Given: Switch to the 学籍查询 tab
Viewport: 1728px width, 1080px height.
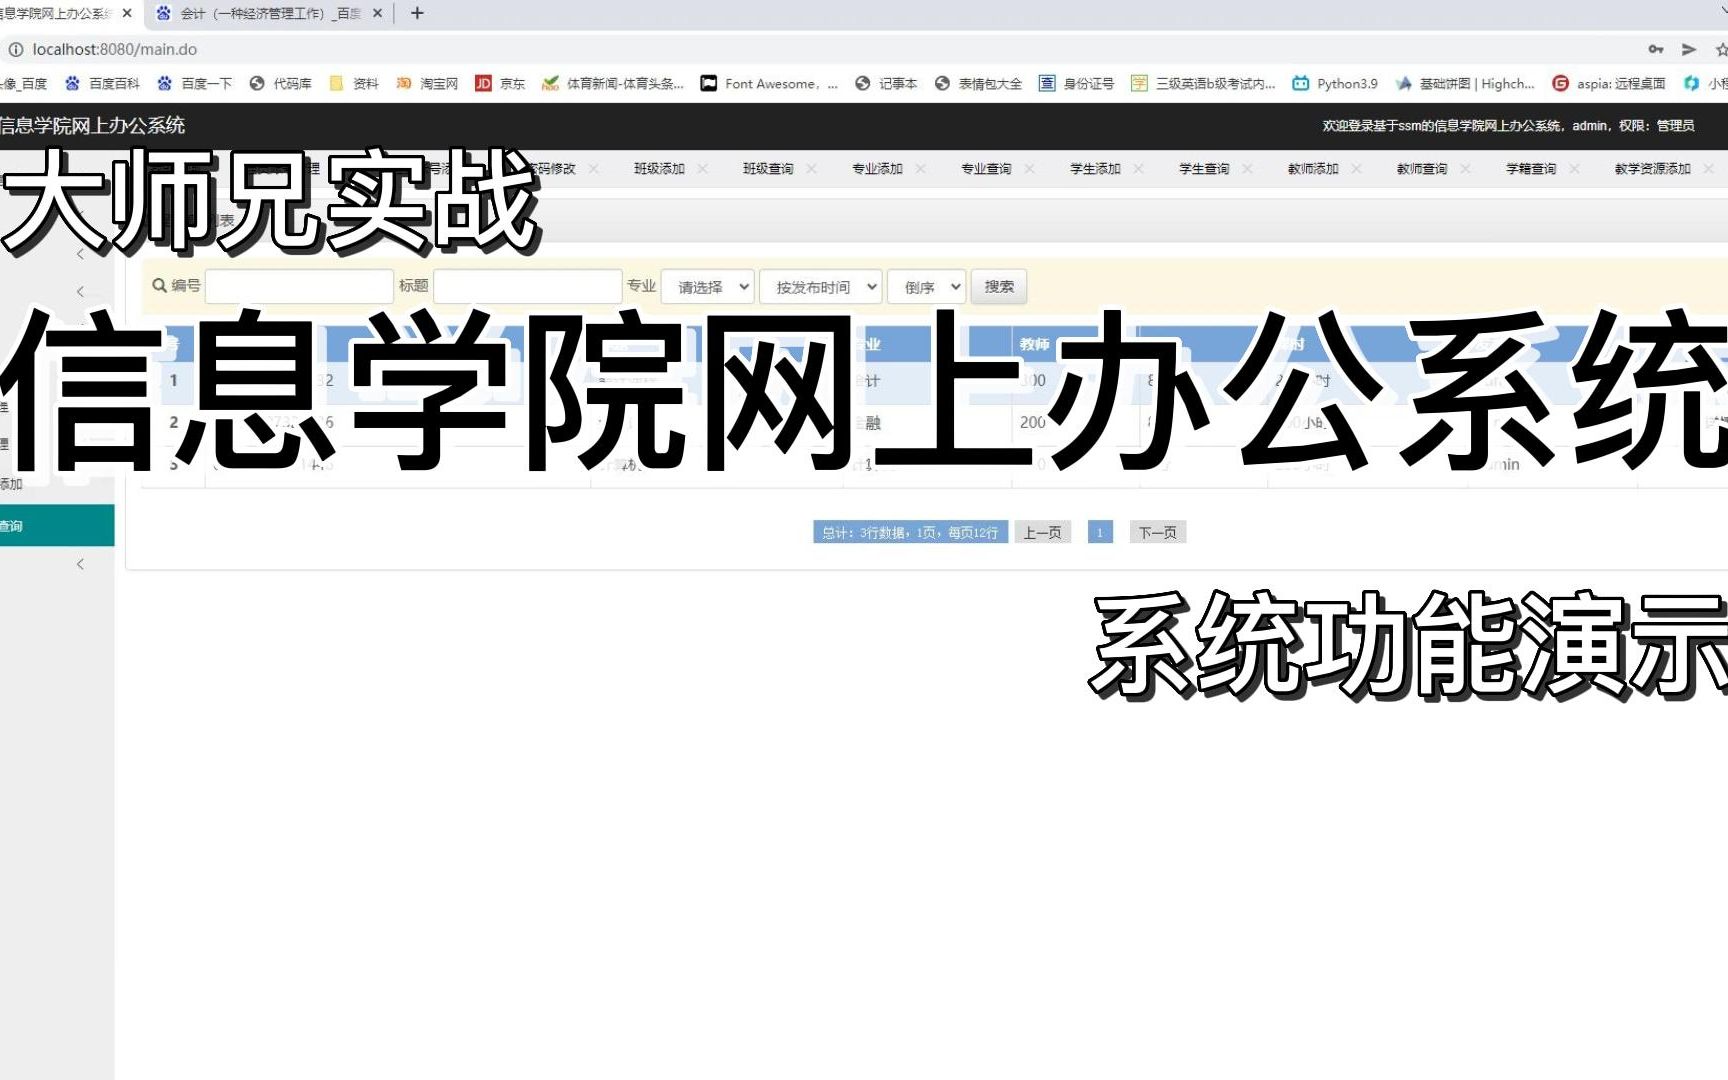Looking at the screenshot, I should [x=1531, y=169].
